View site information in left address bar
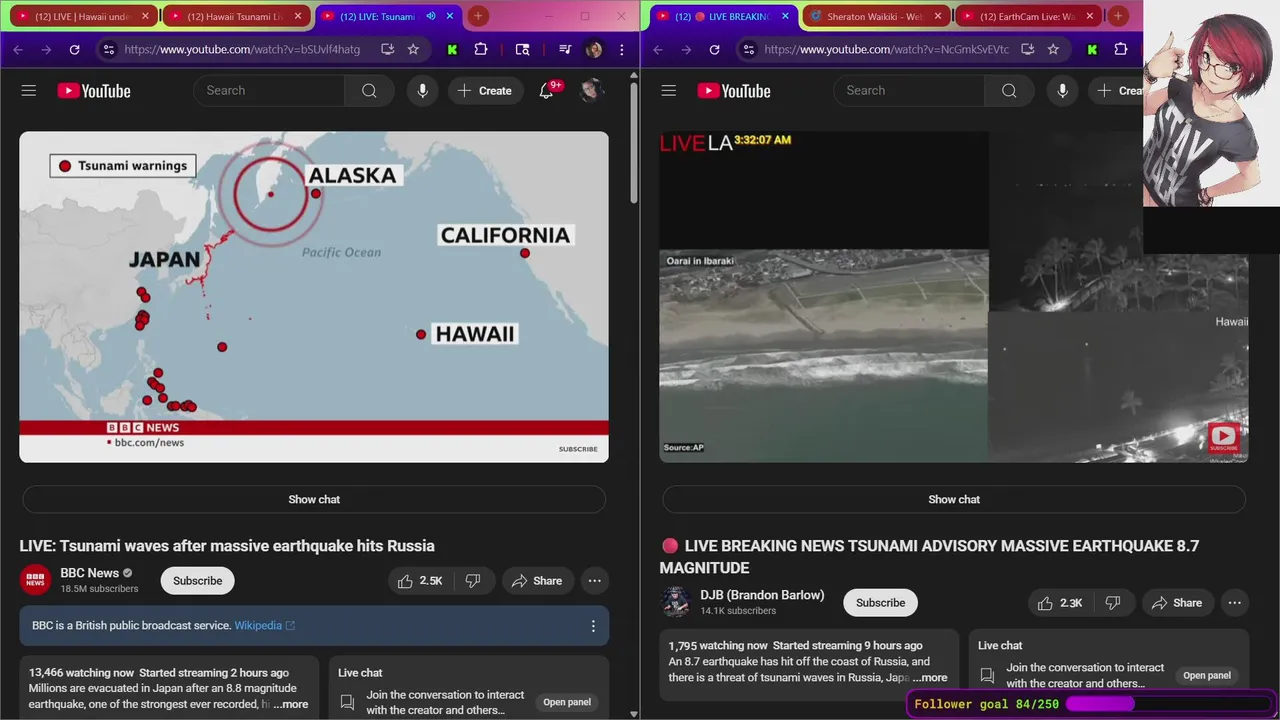 pos(109,49)
